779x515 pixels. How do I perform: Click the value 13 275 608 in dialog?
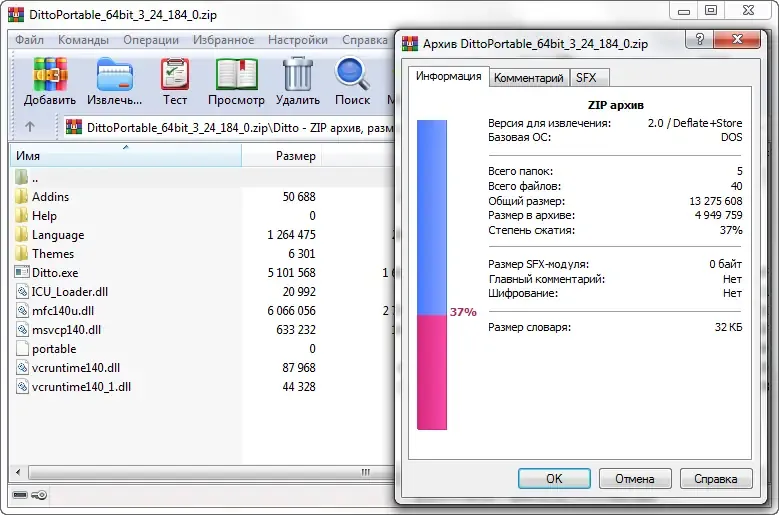click(715, 201)
